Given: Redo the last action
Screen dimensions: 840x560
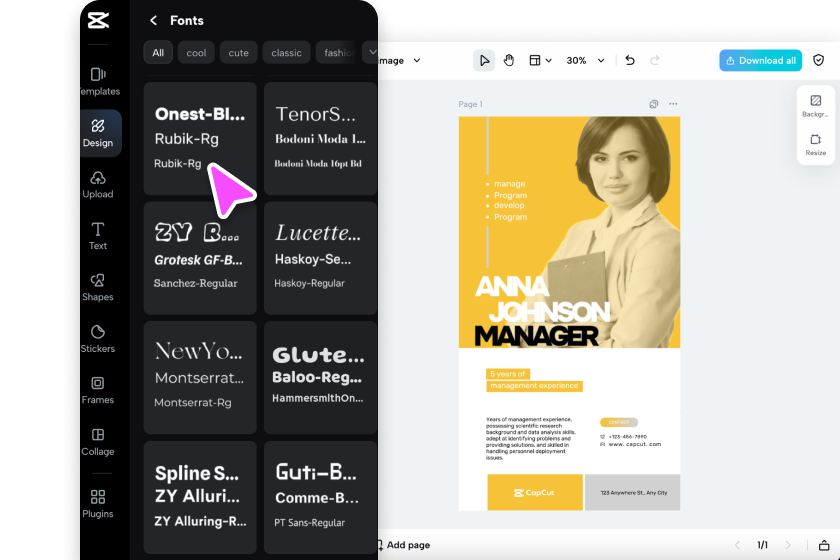Looking at the screenshot, I should point(655,61).
